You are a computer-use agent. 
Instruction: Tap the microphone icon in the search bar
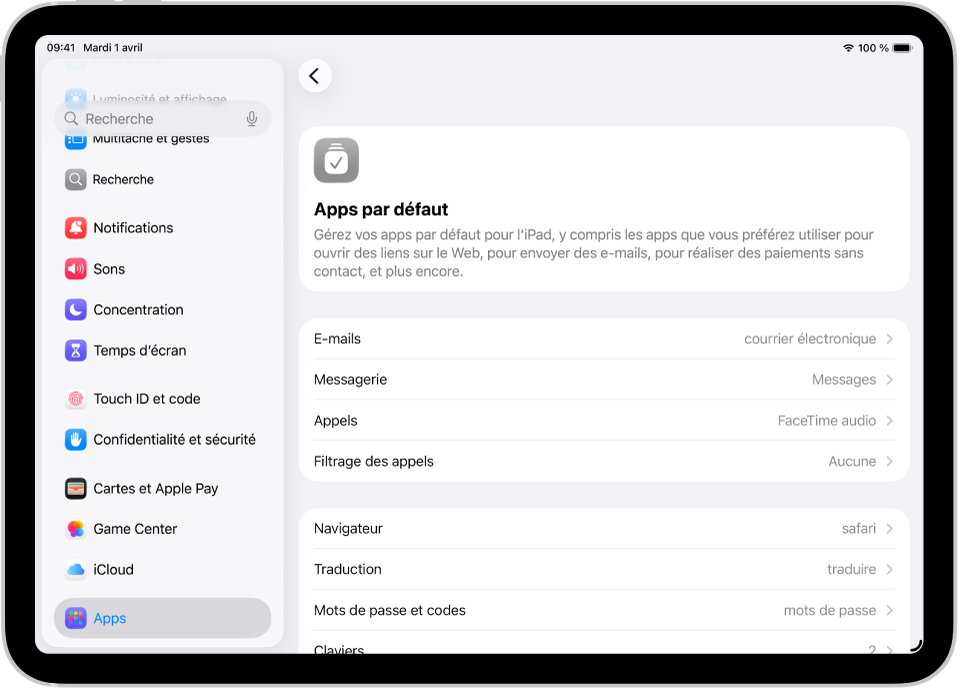(251, 118)
